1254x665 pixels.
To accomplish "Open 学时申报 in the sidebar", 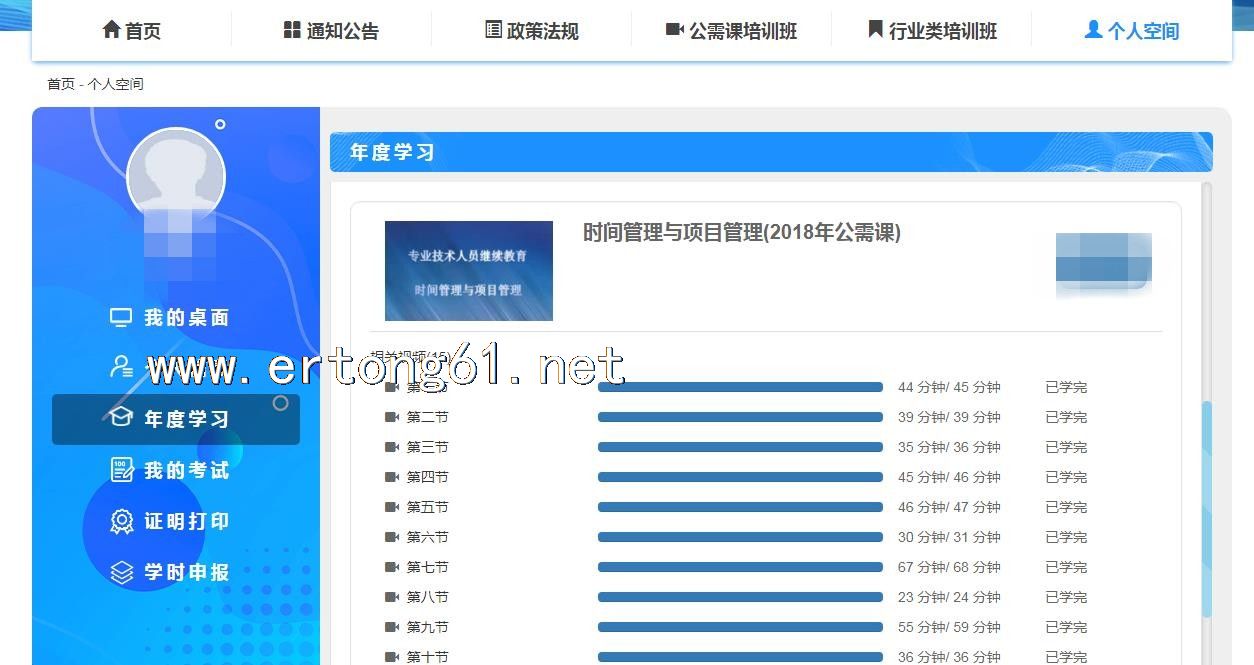I will coord(186,572).
